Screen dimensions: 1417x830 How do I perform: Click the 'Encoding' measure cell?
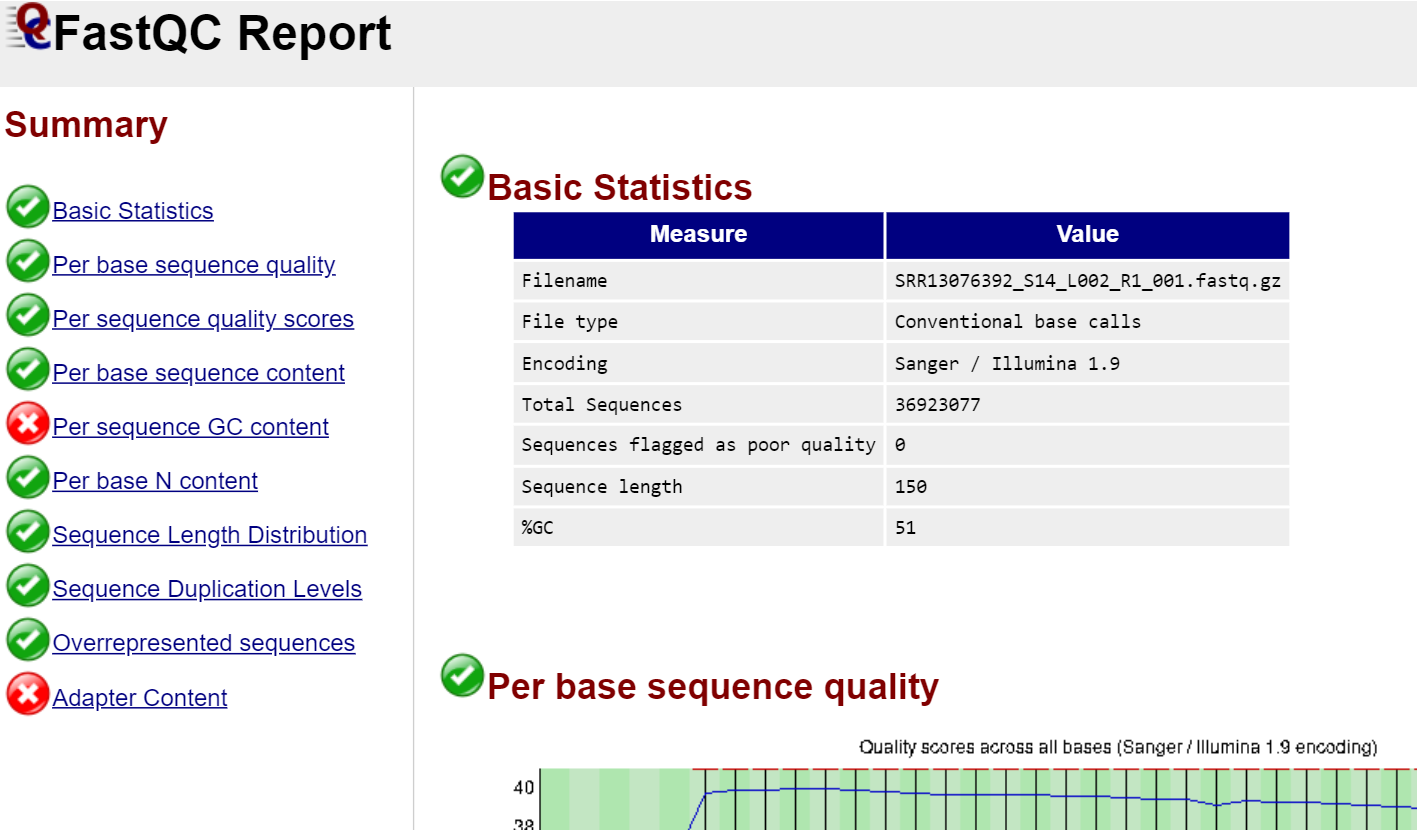[699, 364]
